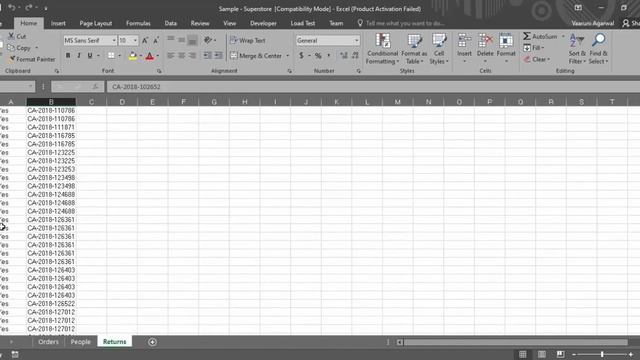Viewport: 640px width, 360px height.
Task: Apply the yellow fill color
Action: [133, 56]
